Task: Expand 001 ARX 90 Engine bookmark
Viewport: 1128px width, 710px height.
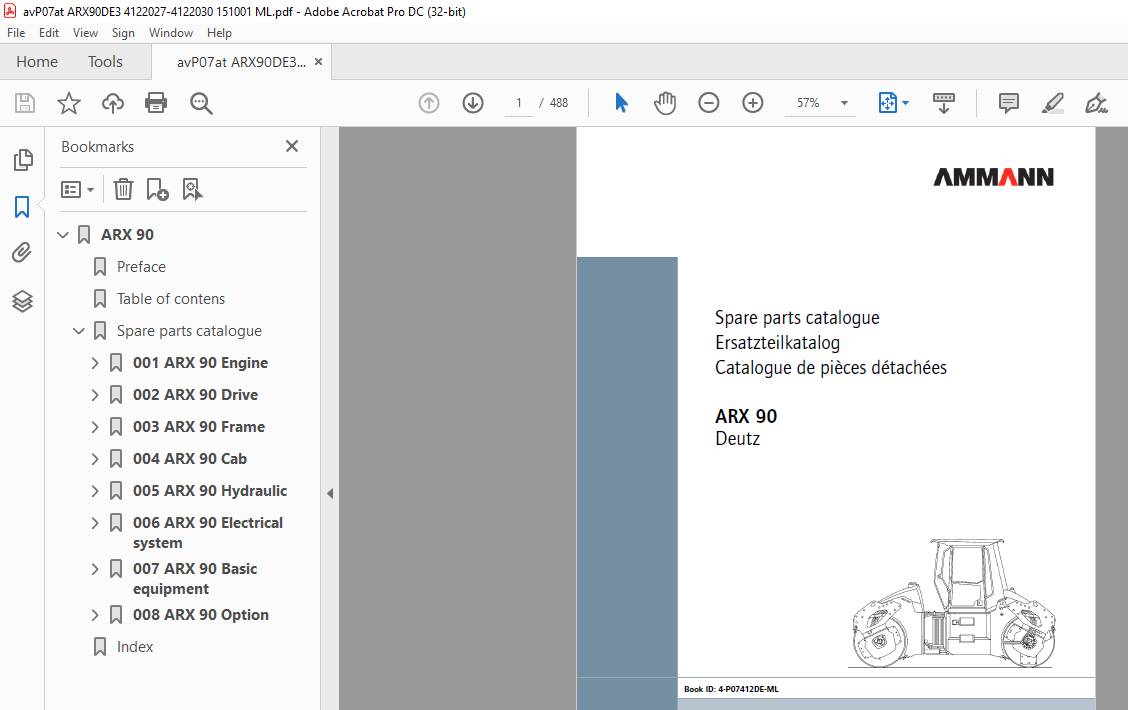Action: (x=95, y=363)
